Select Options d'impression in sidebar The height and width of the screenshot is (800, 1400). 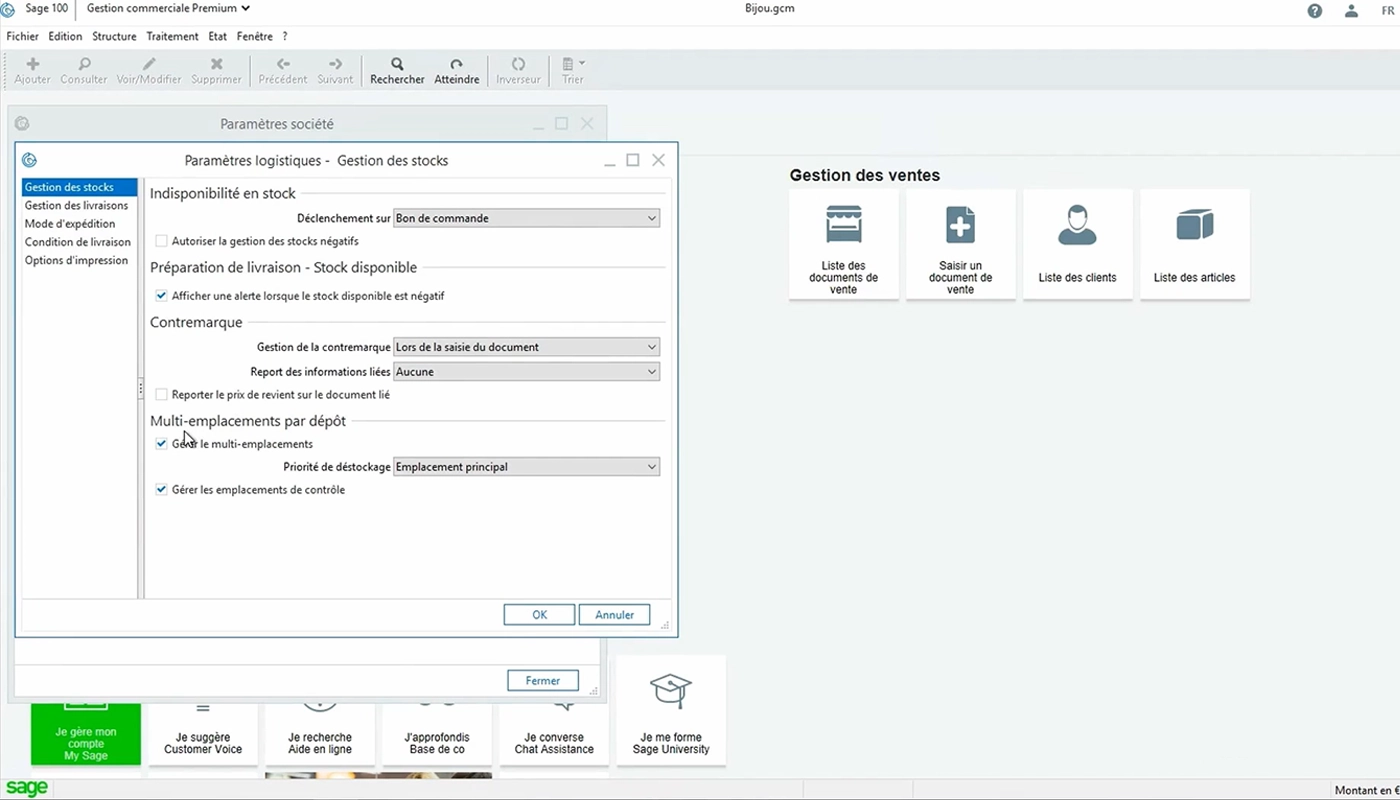pos(79,260)
